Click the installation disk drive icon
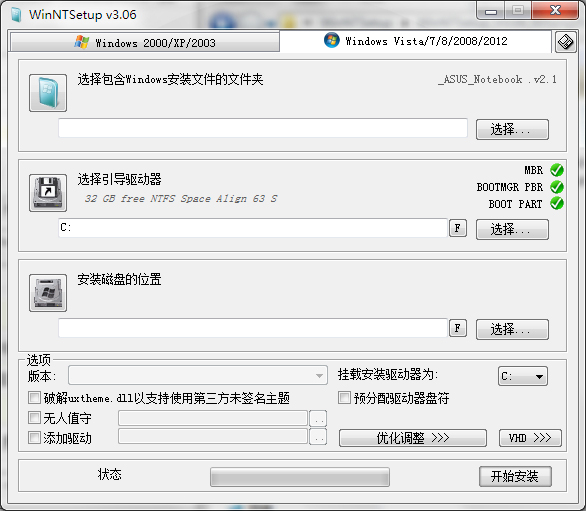The image size is (586, 511). pos(48,293)
